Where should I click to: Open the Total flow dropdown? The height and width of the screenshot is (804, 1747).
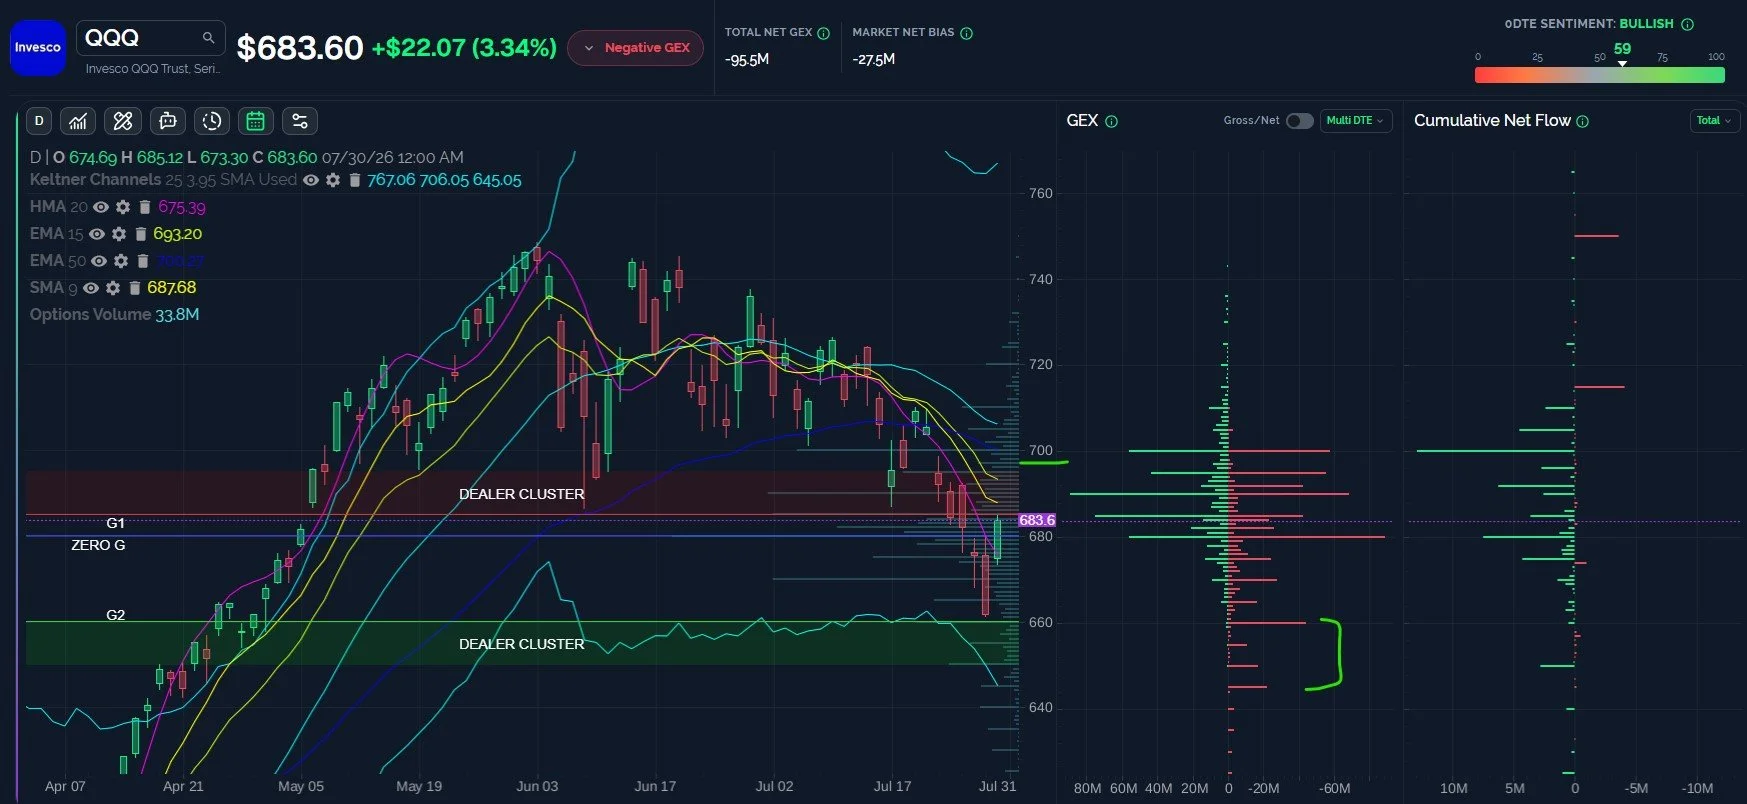tap(1713, 121)
